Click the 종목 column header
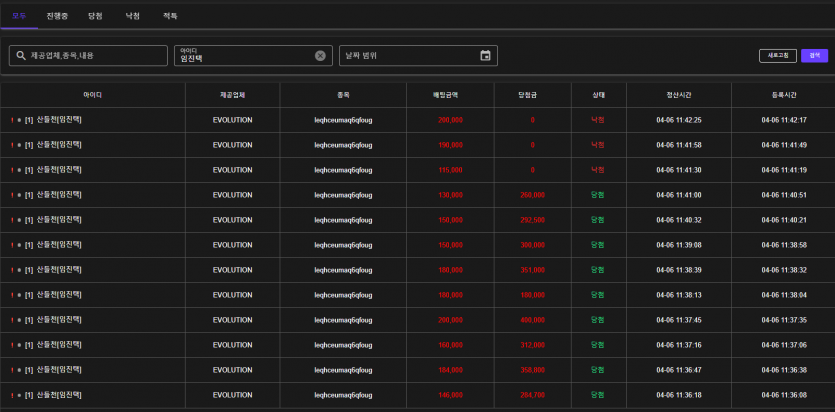 343,95
